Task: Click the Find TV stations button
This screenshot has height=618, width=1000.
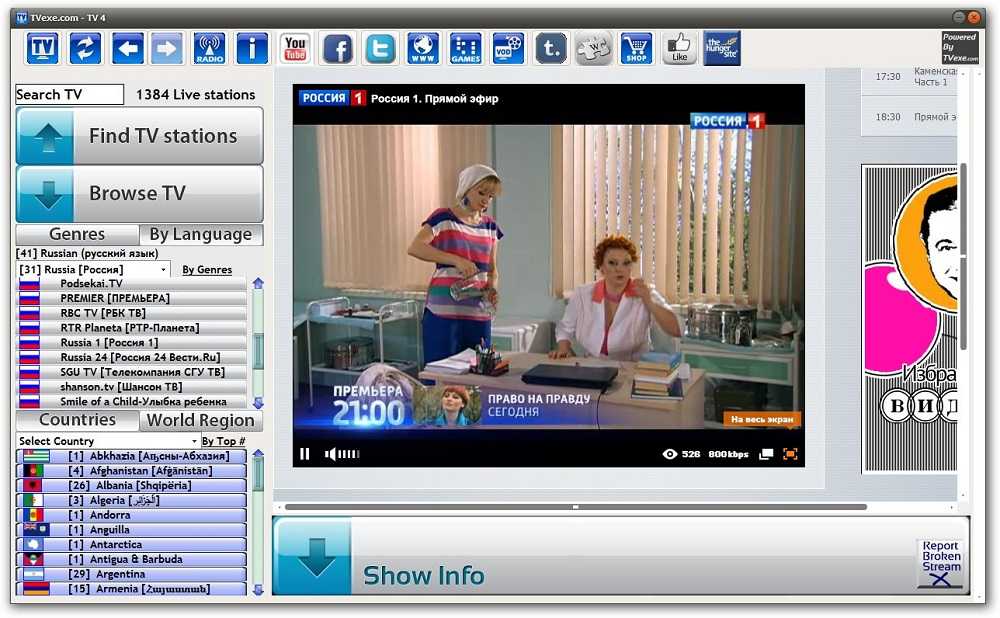Action: 140,136
